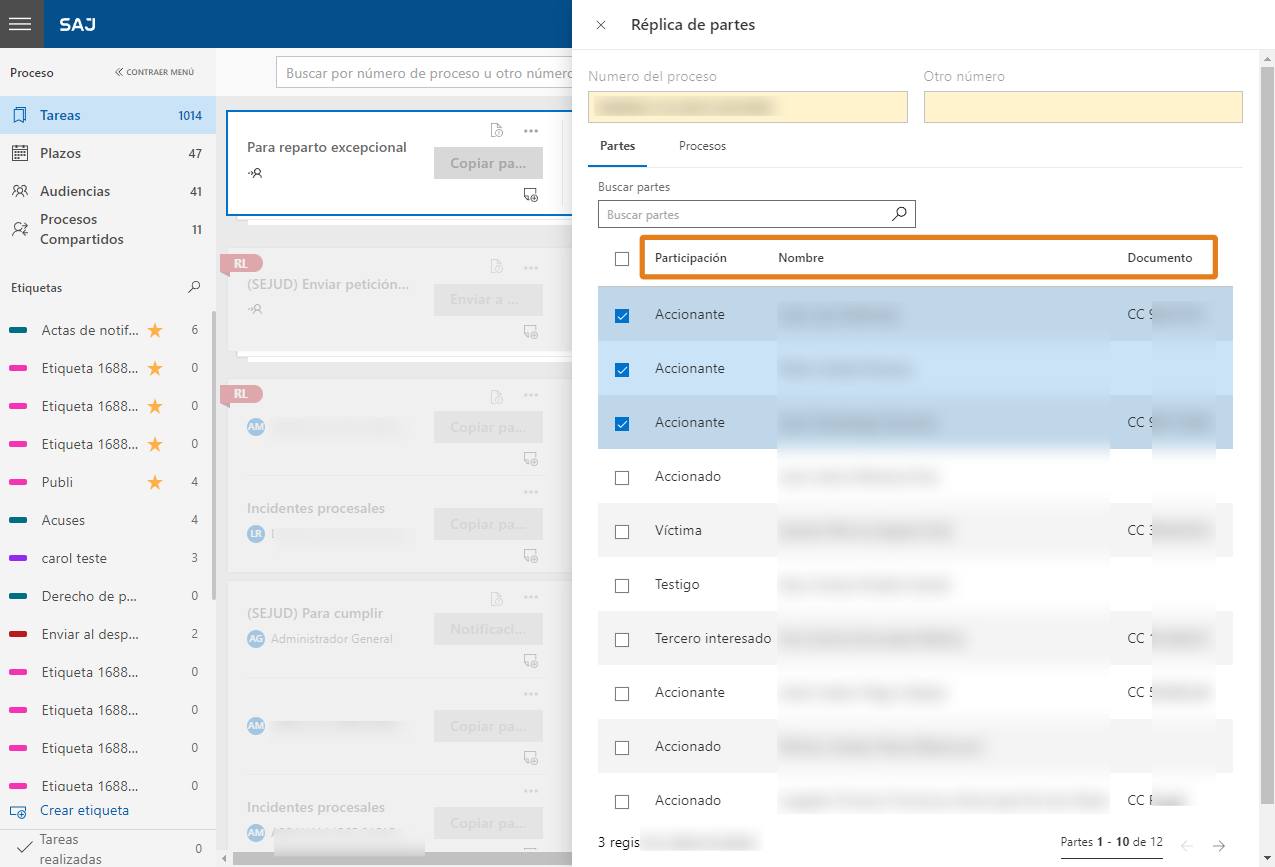Click the Procesos Compartidos share icon

(x=20, y=229)
